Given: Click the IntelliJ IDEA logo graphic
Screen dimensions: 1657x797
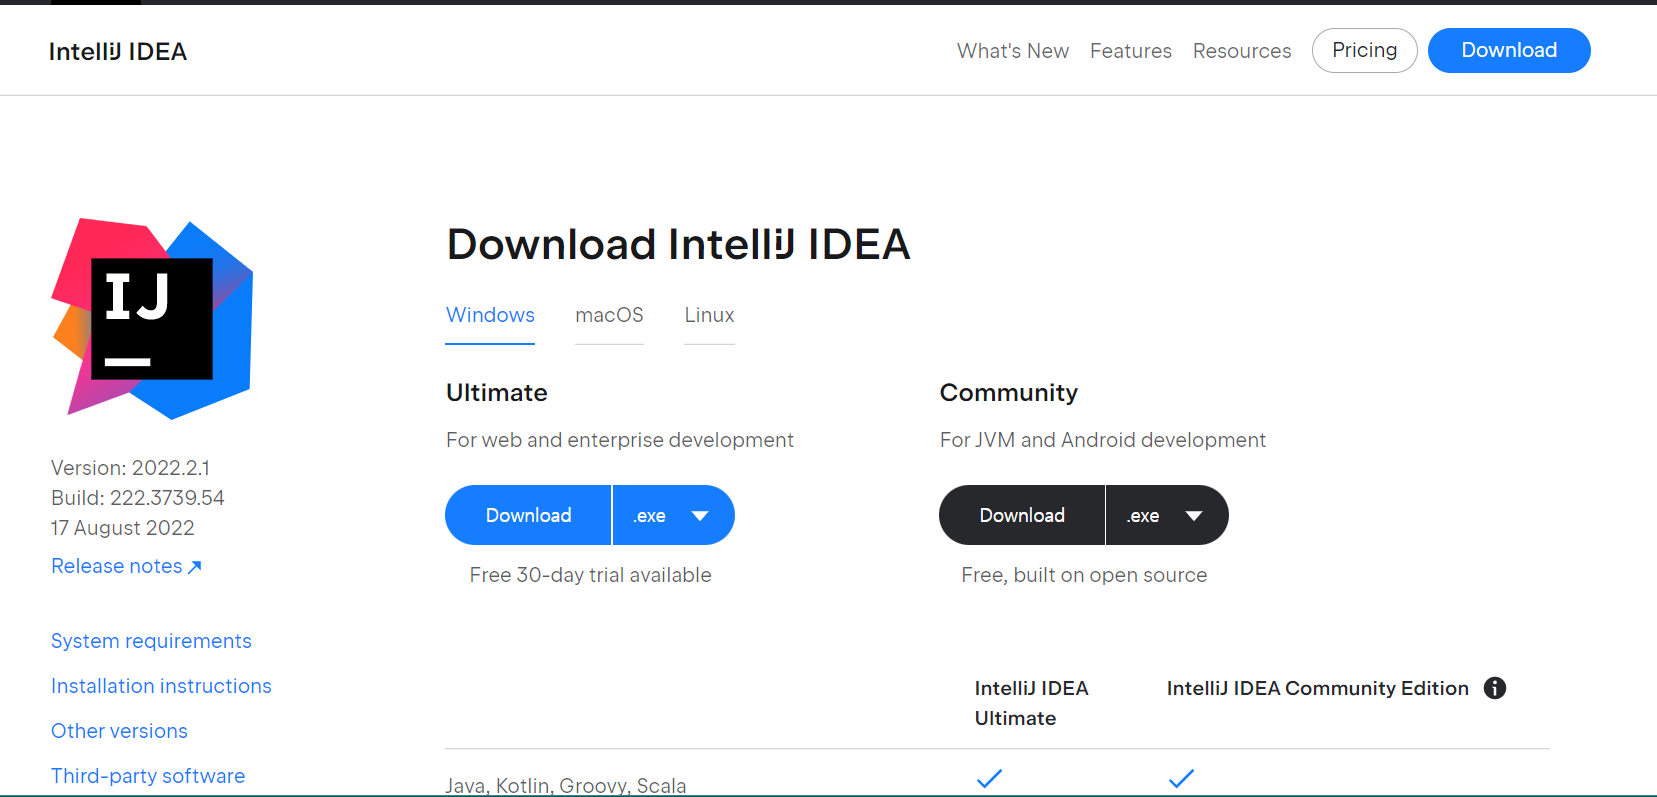Looking at the screenshot, I should [152, 318].
